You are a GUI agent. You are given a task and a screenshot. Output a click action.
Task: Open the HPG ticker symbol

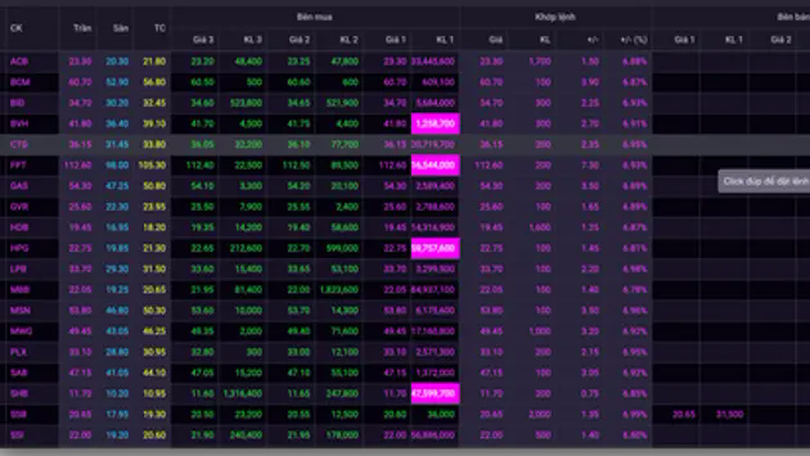pos(19,248)
